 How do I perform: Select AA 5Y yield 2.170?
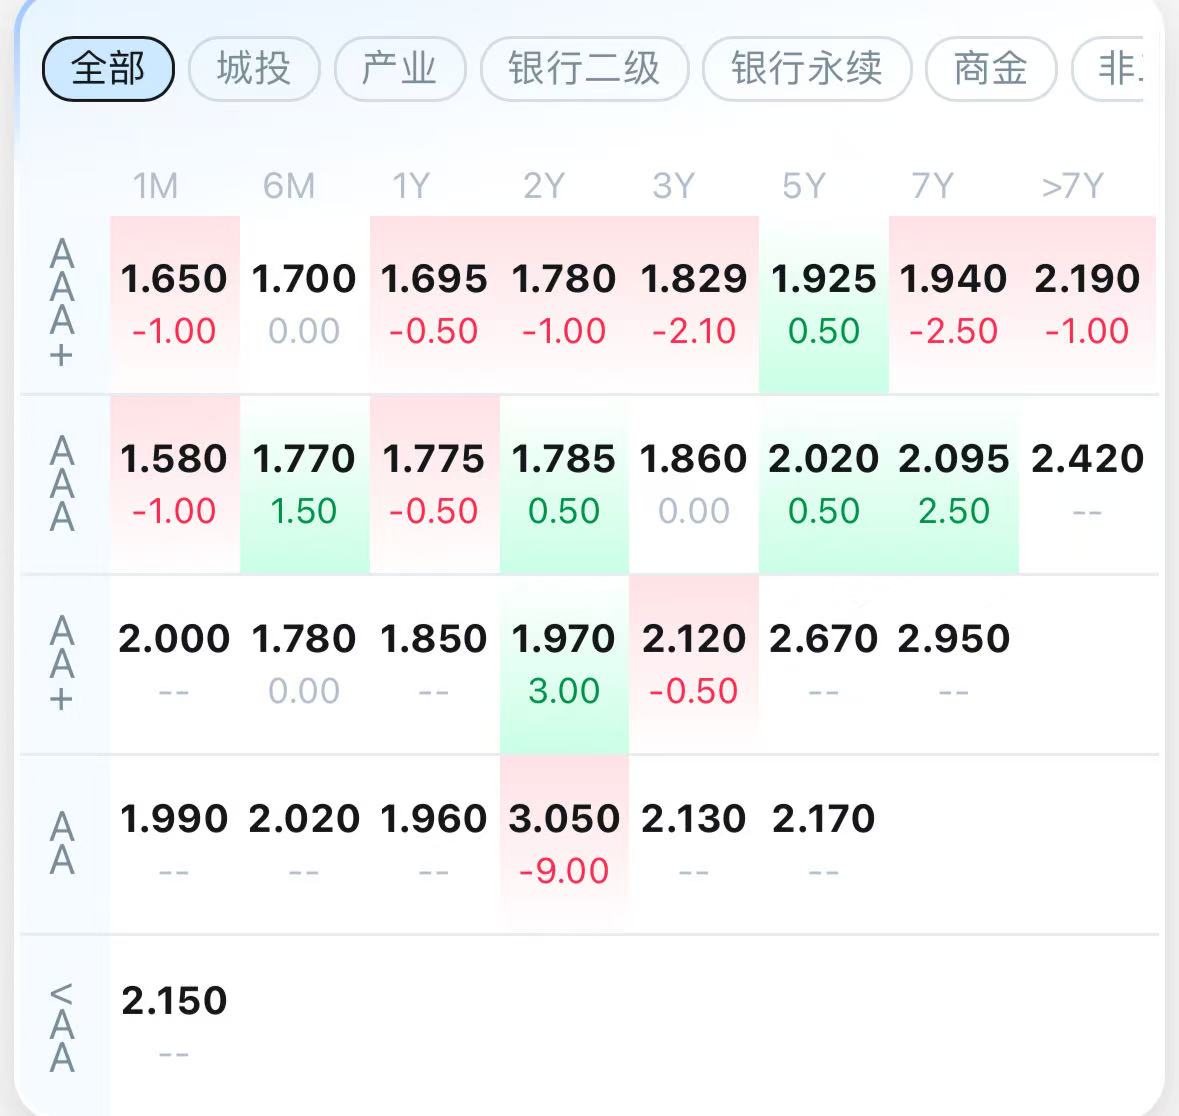(823, 845)
